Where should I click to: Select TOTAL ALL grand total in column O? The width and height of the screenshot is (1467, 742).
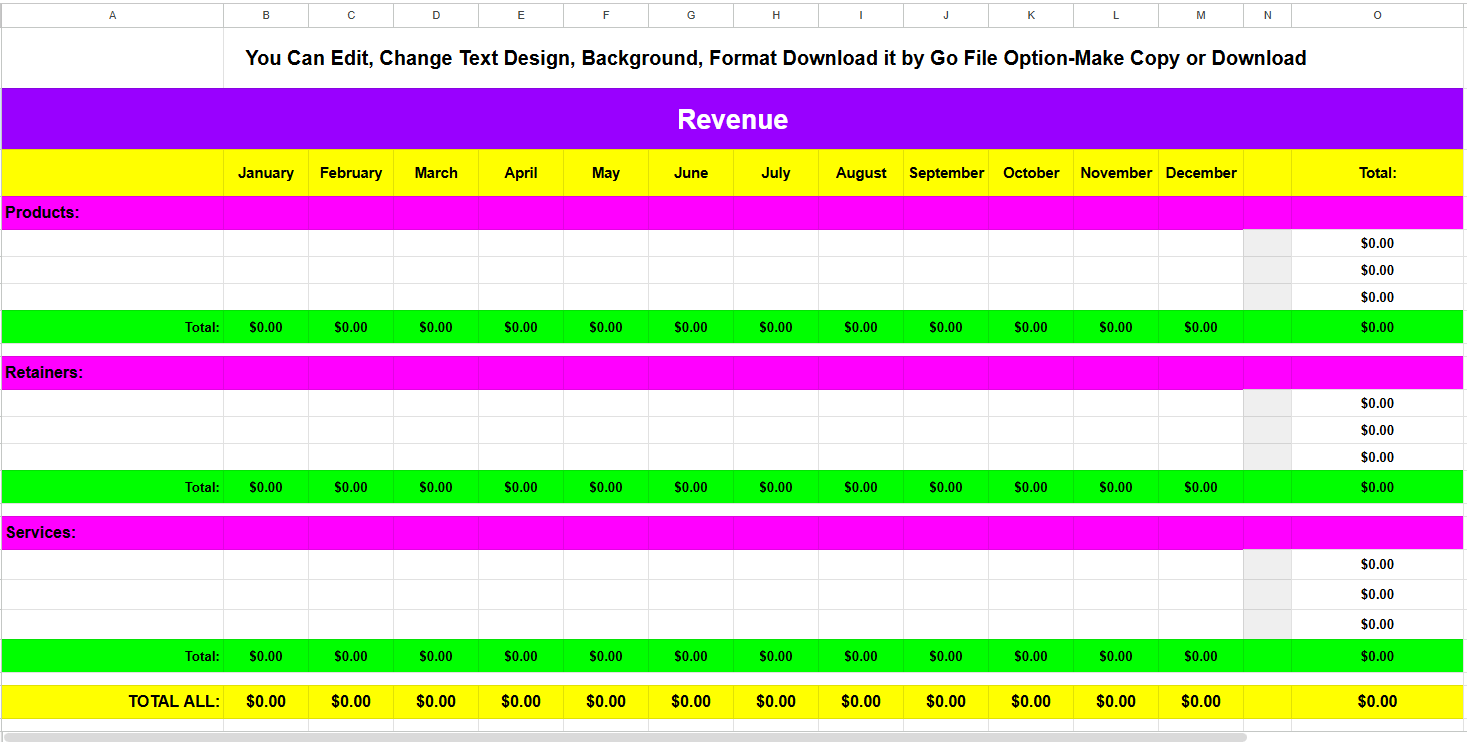1377,701
